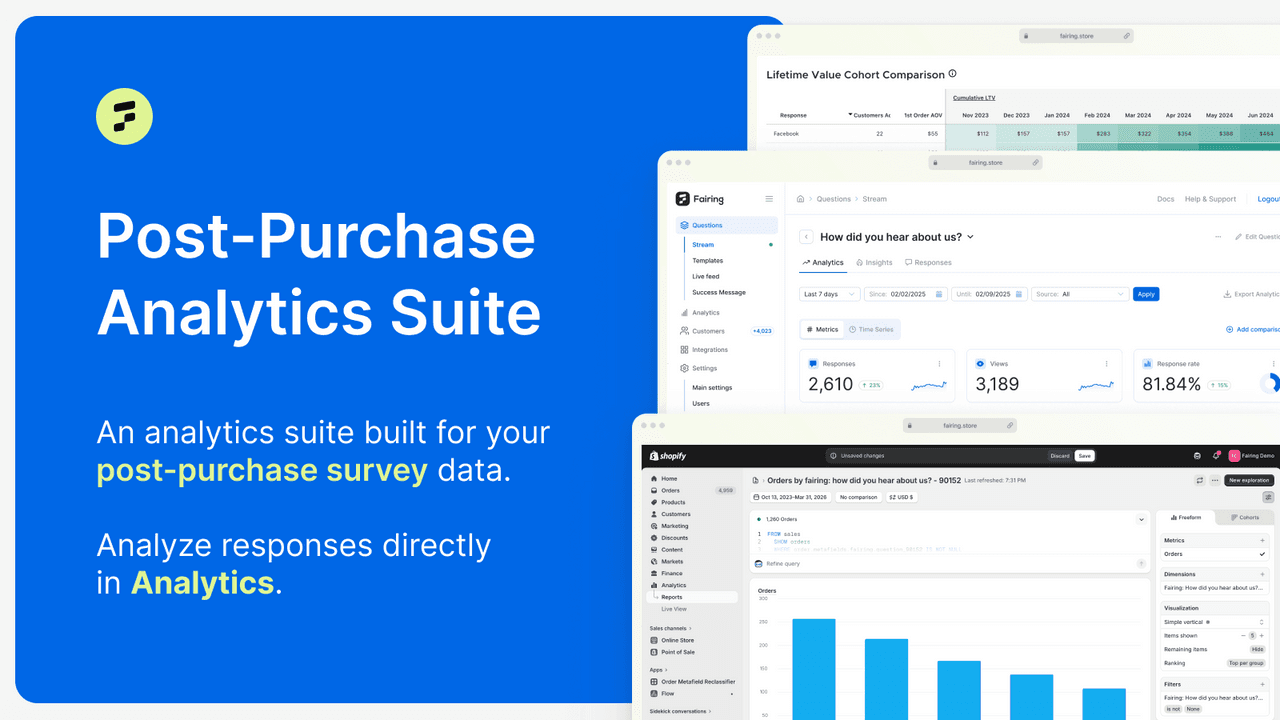Open the more options menu beside New exploration
This screenshot has width=1280, height=720.
tap(1214, 480)
